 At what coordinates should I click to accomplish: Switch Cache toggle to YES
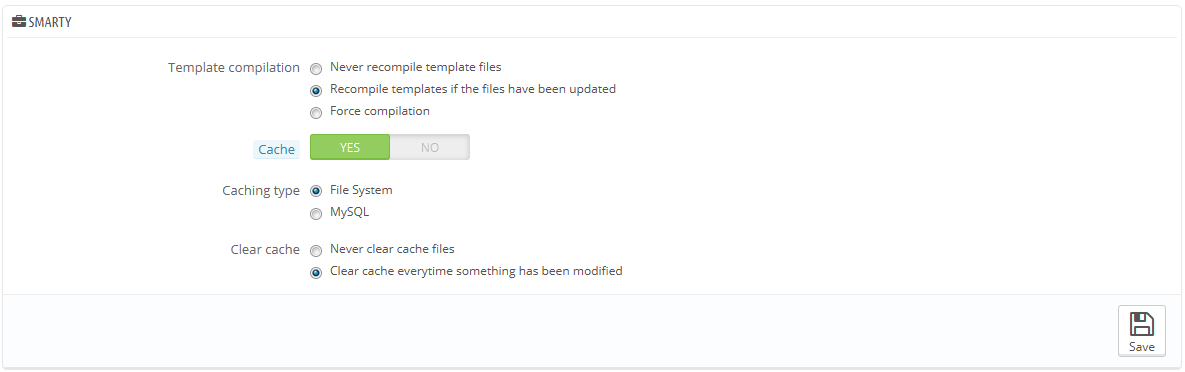350,147
